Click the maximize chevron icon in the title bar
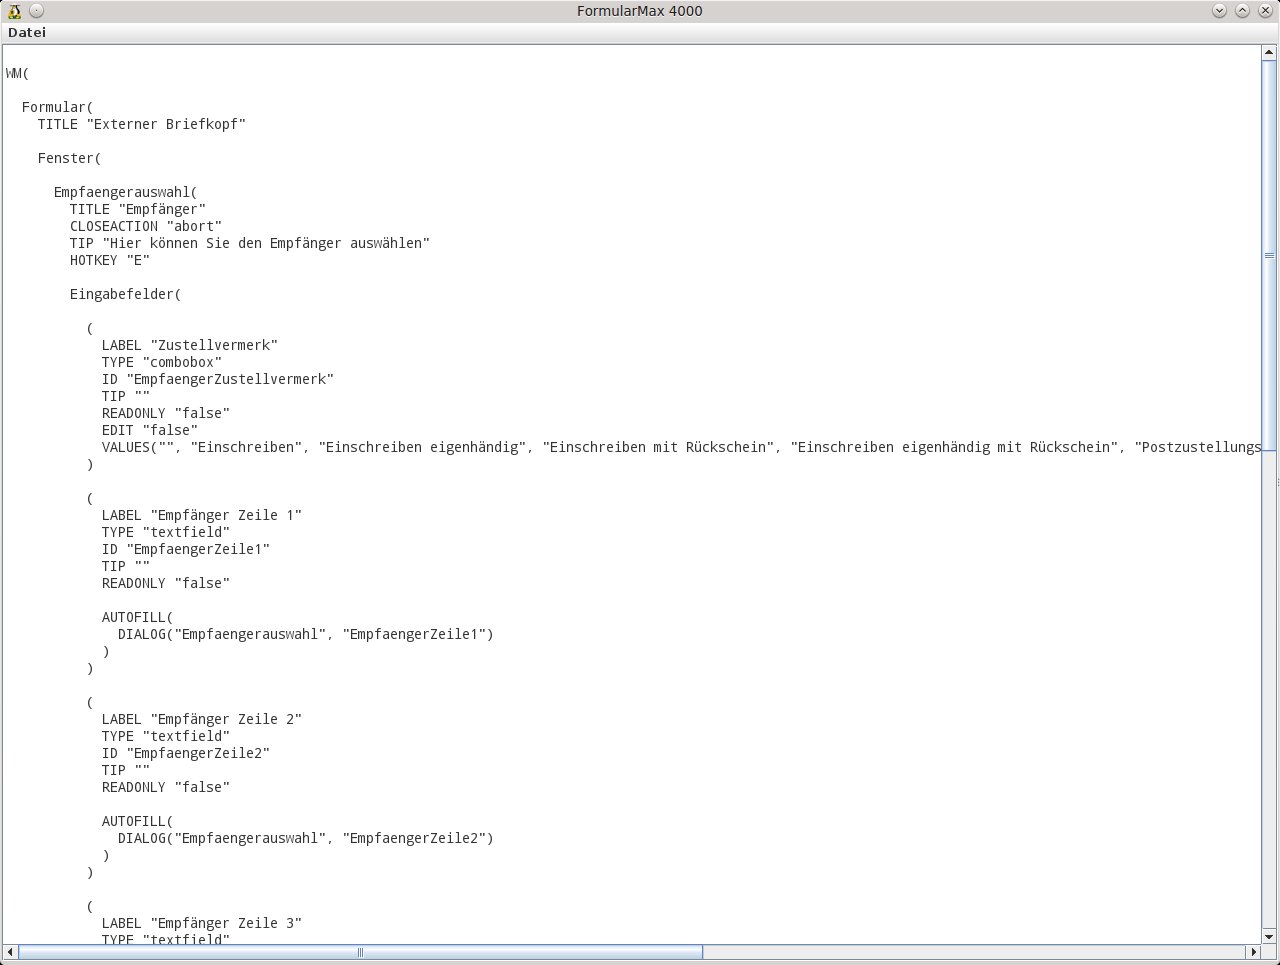 pyautogui.click(x=1243, y=10)
